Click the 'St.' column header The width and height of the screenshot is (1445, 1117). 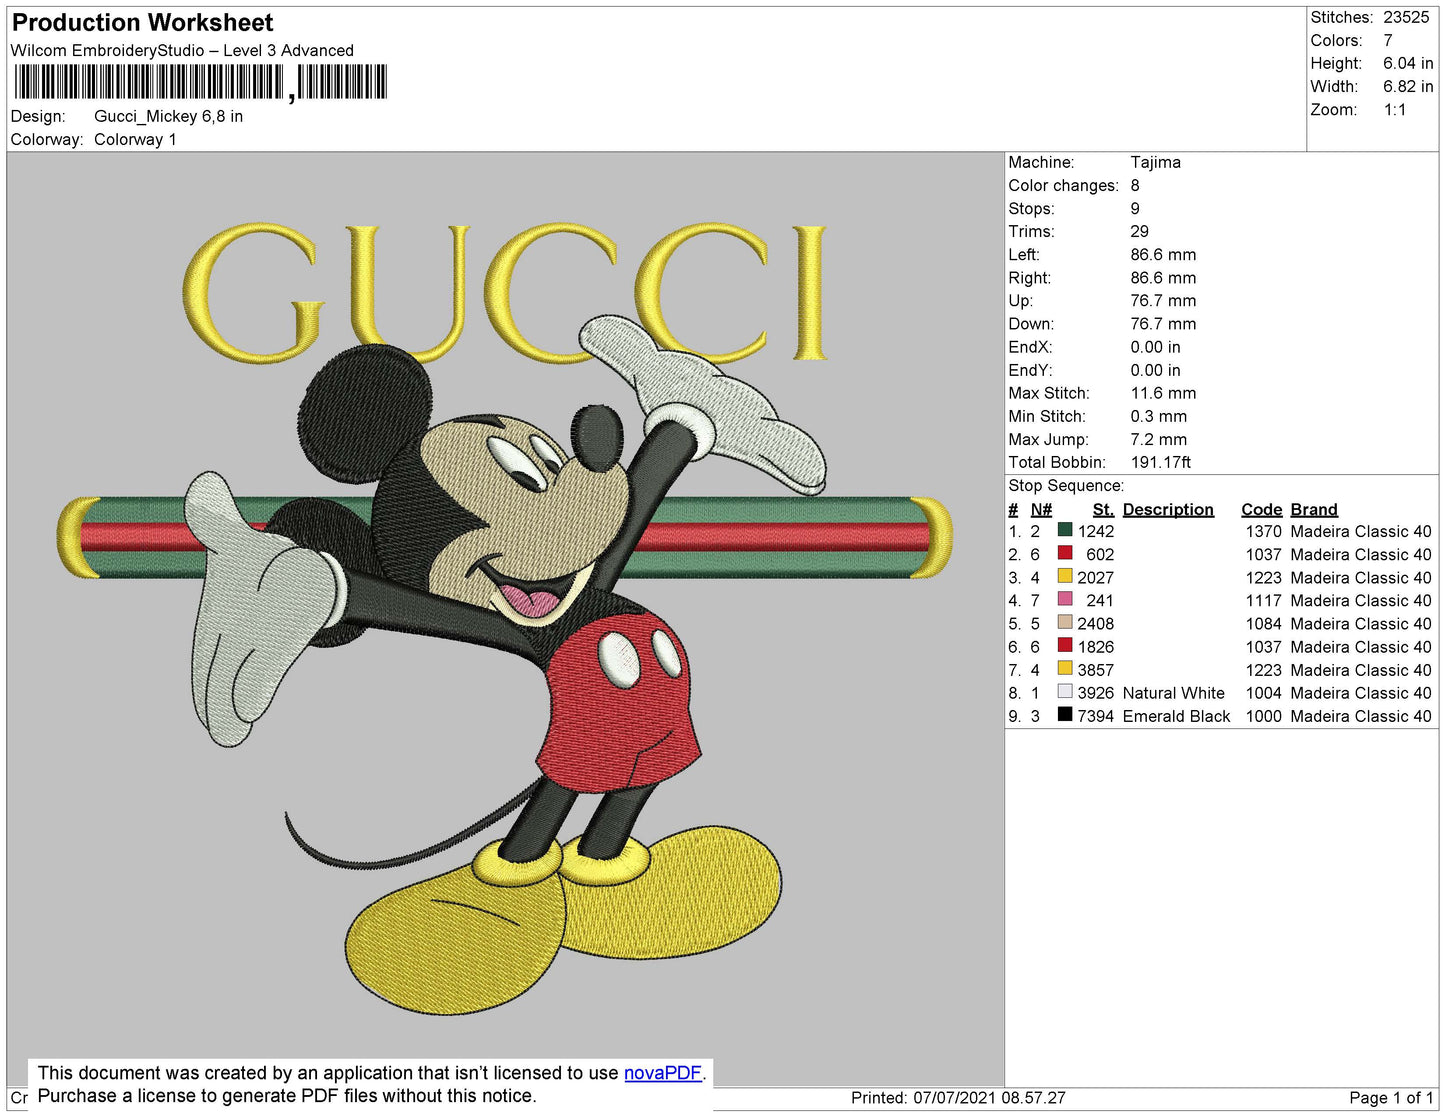click(x=1103, y=509)
